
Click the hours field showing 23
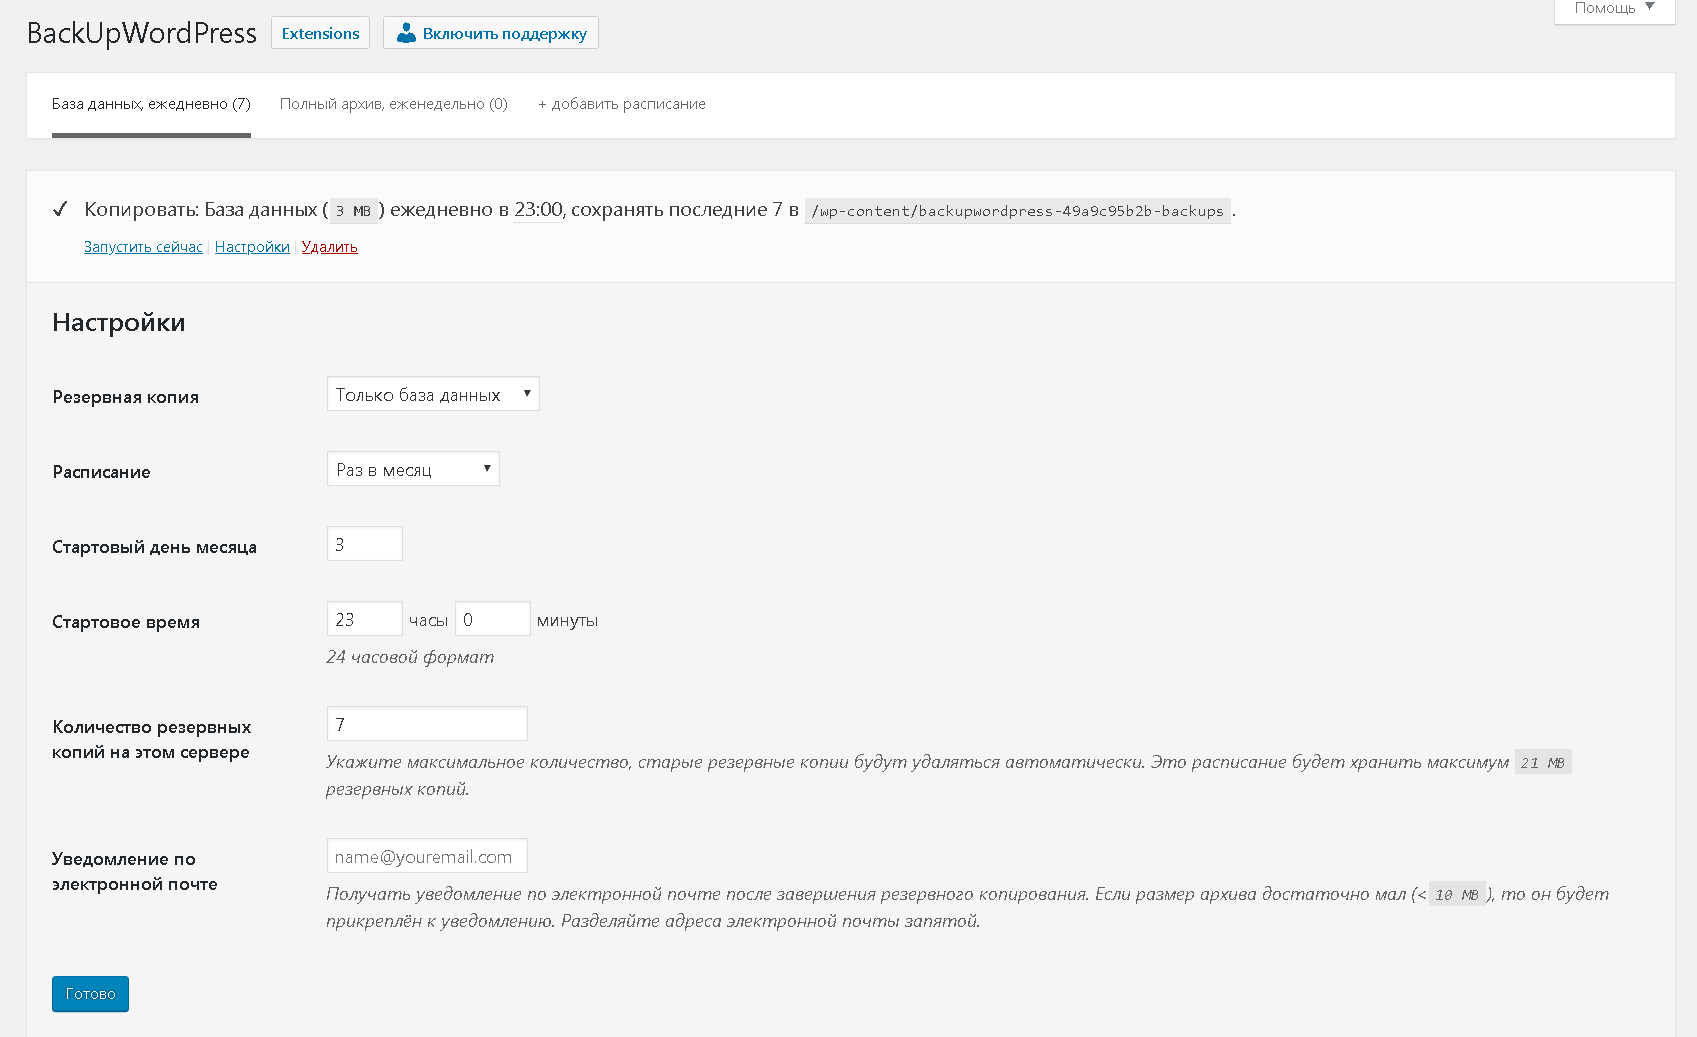(365, 619)
